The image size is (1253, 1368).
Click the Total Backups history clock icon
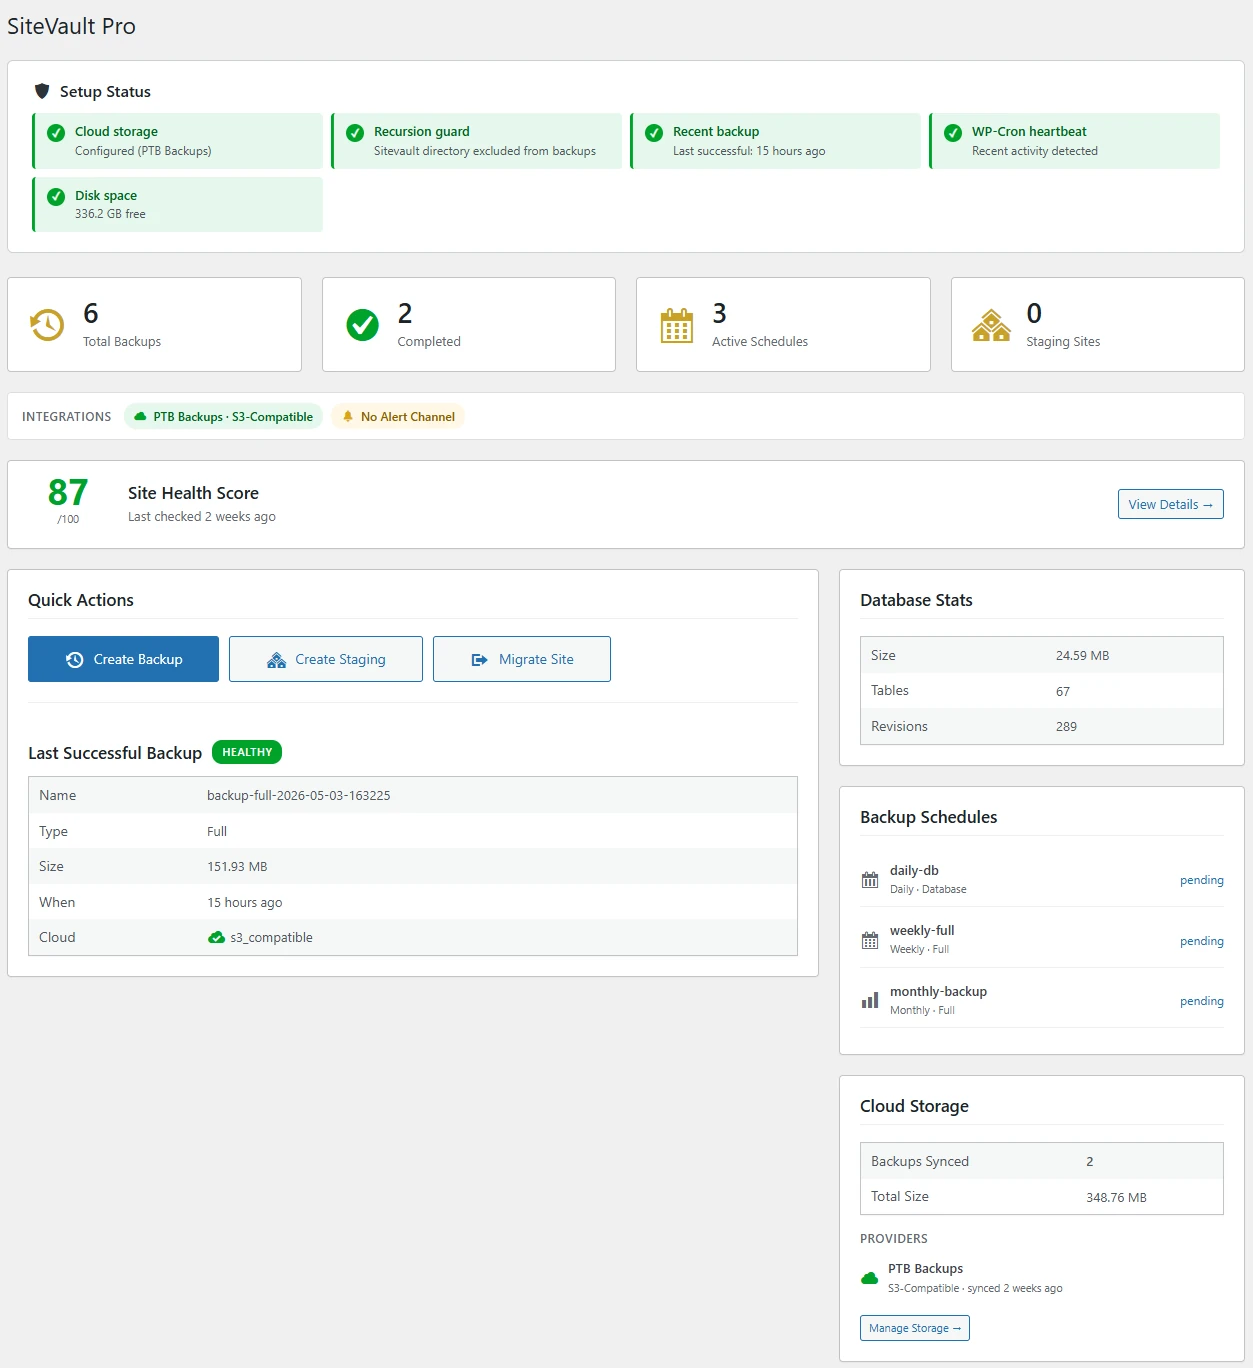click(47, 325)
